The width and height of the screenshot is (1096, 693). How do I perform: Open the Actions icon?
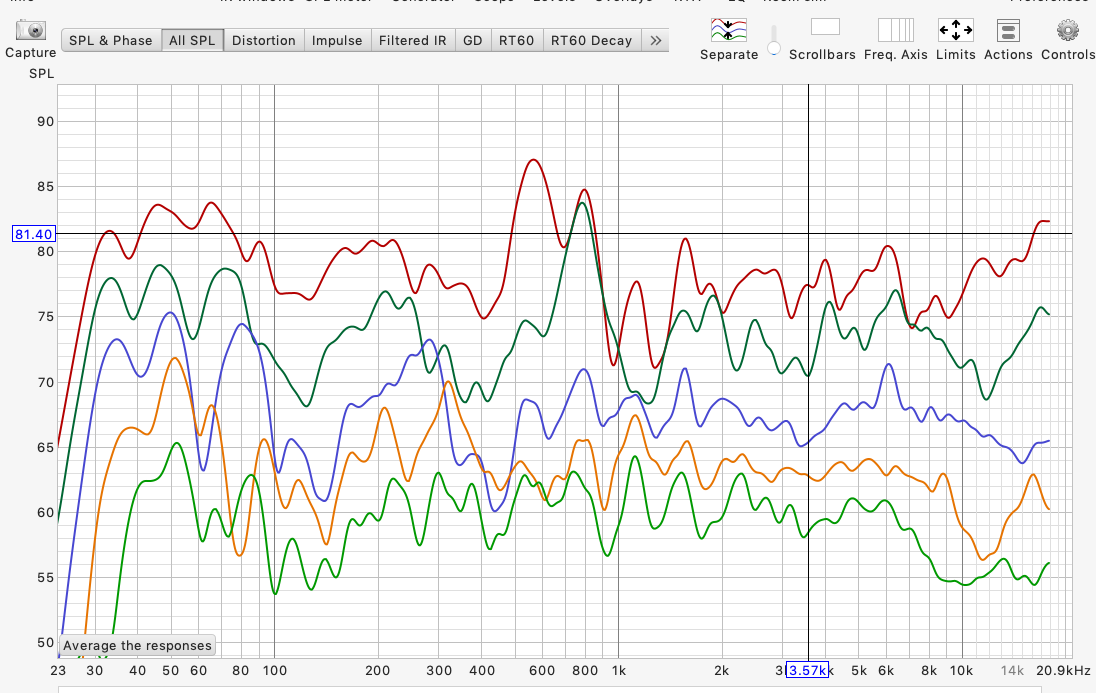pyautogui.click(x=1008, y=31)
